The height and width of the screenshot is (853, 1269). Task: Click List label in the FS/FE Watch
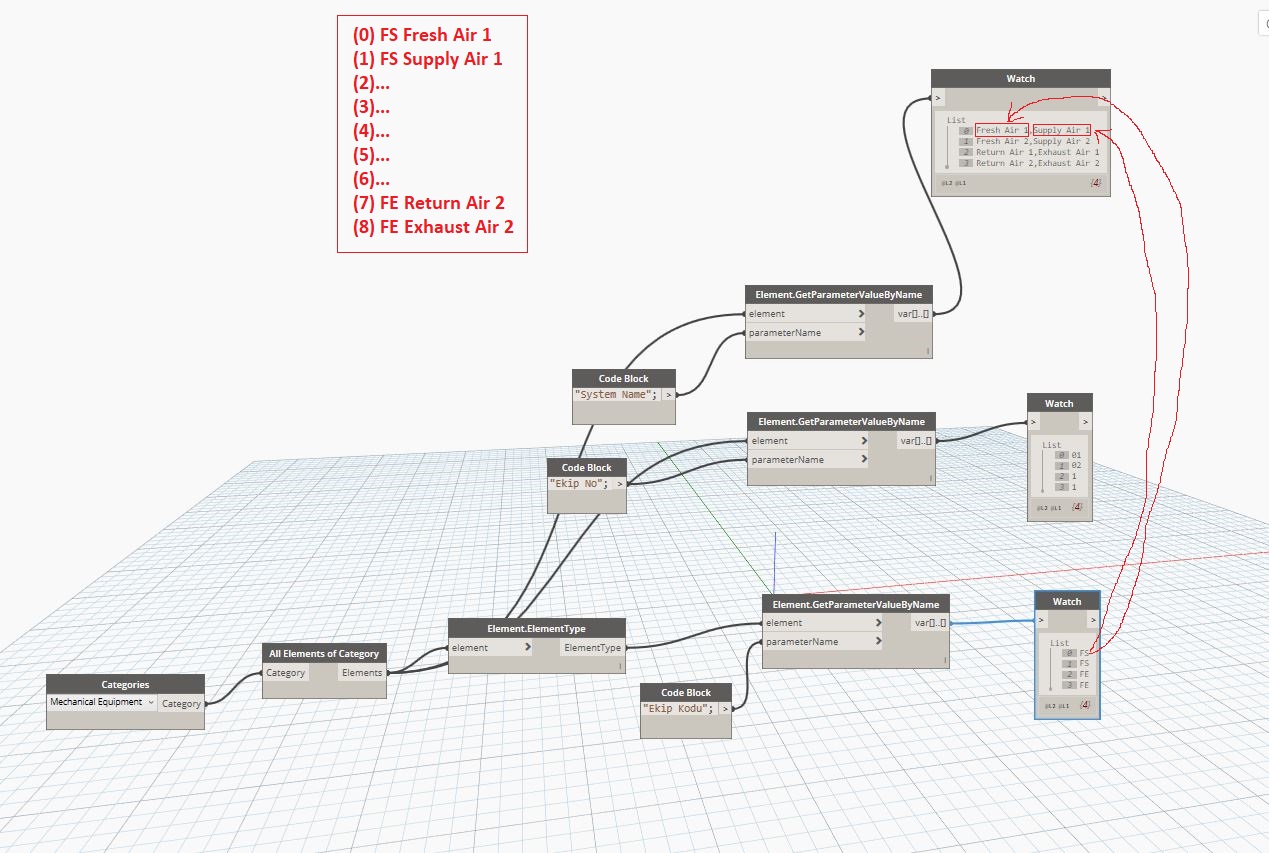point(1060,643)
